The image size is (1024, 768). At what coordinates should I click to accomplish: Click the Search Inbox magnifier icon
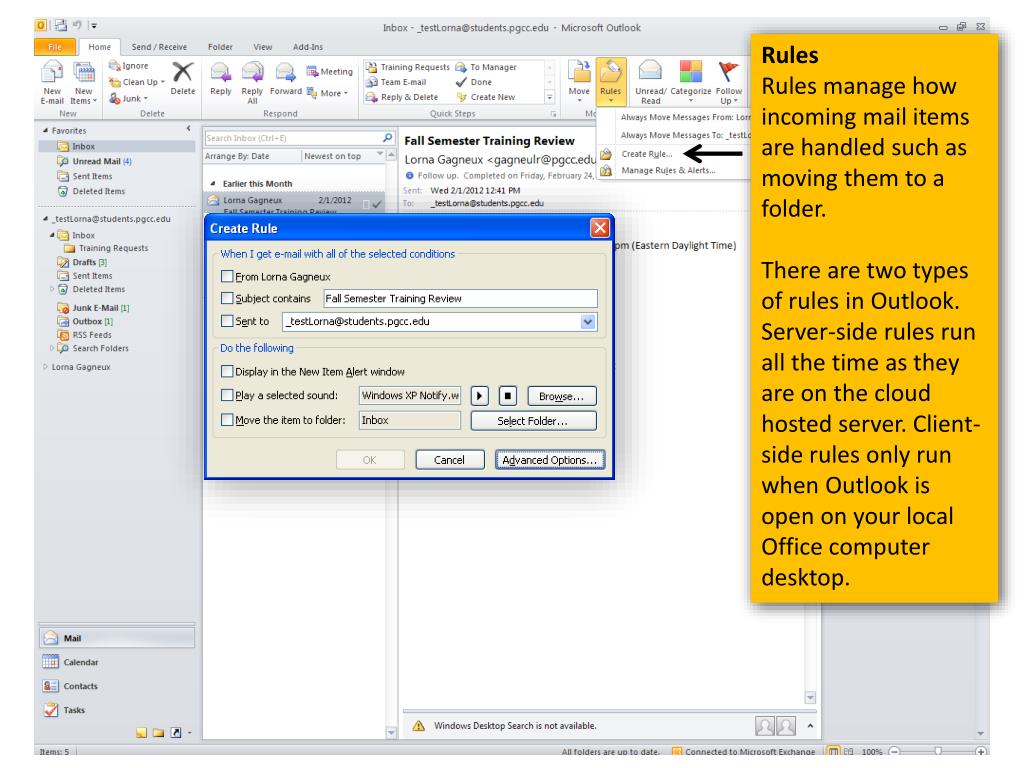click(x=387, y=138)
